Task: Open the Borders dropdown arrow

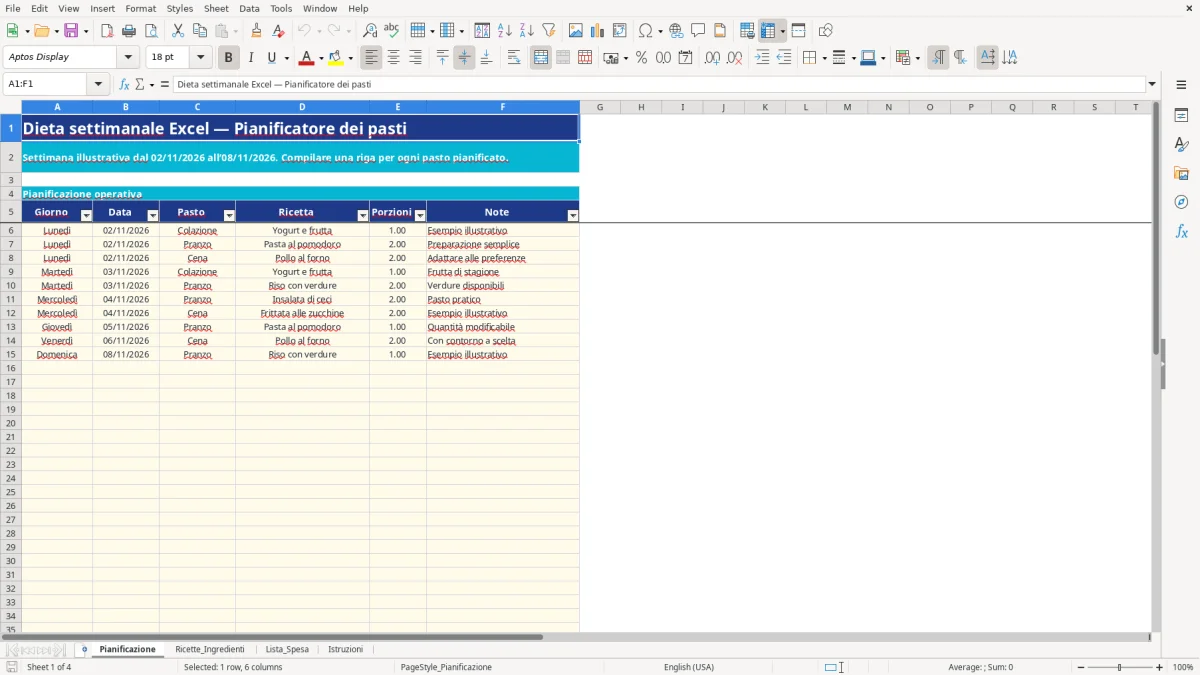Action: pyautogui.click(x=823, y=58)
